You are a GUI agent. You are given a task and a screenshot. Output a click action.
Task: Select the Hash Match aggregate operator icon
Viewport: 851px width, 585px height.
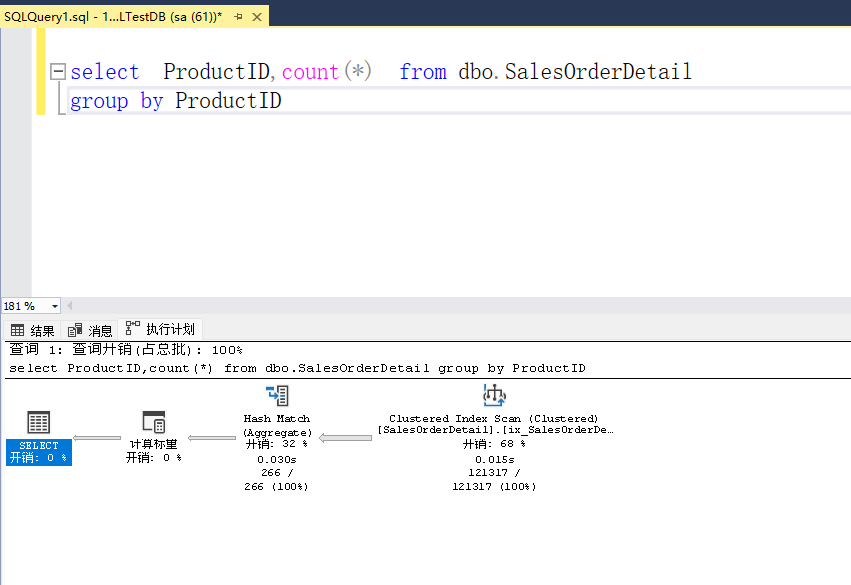277,396
